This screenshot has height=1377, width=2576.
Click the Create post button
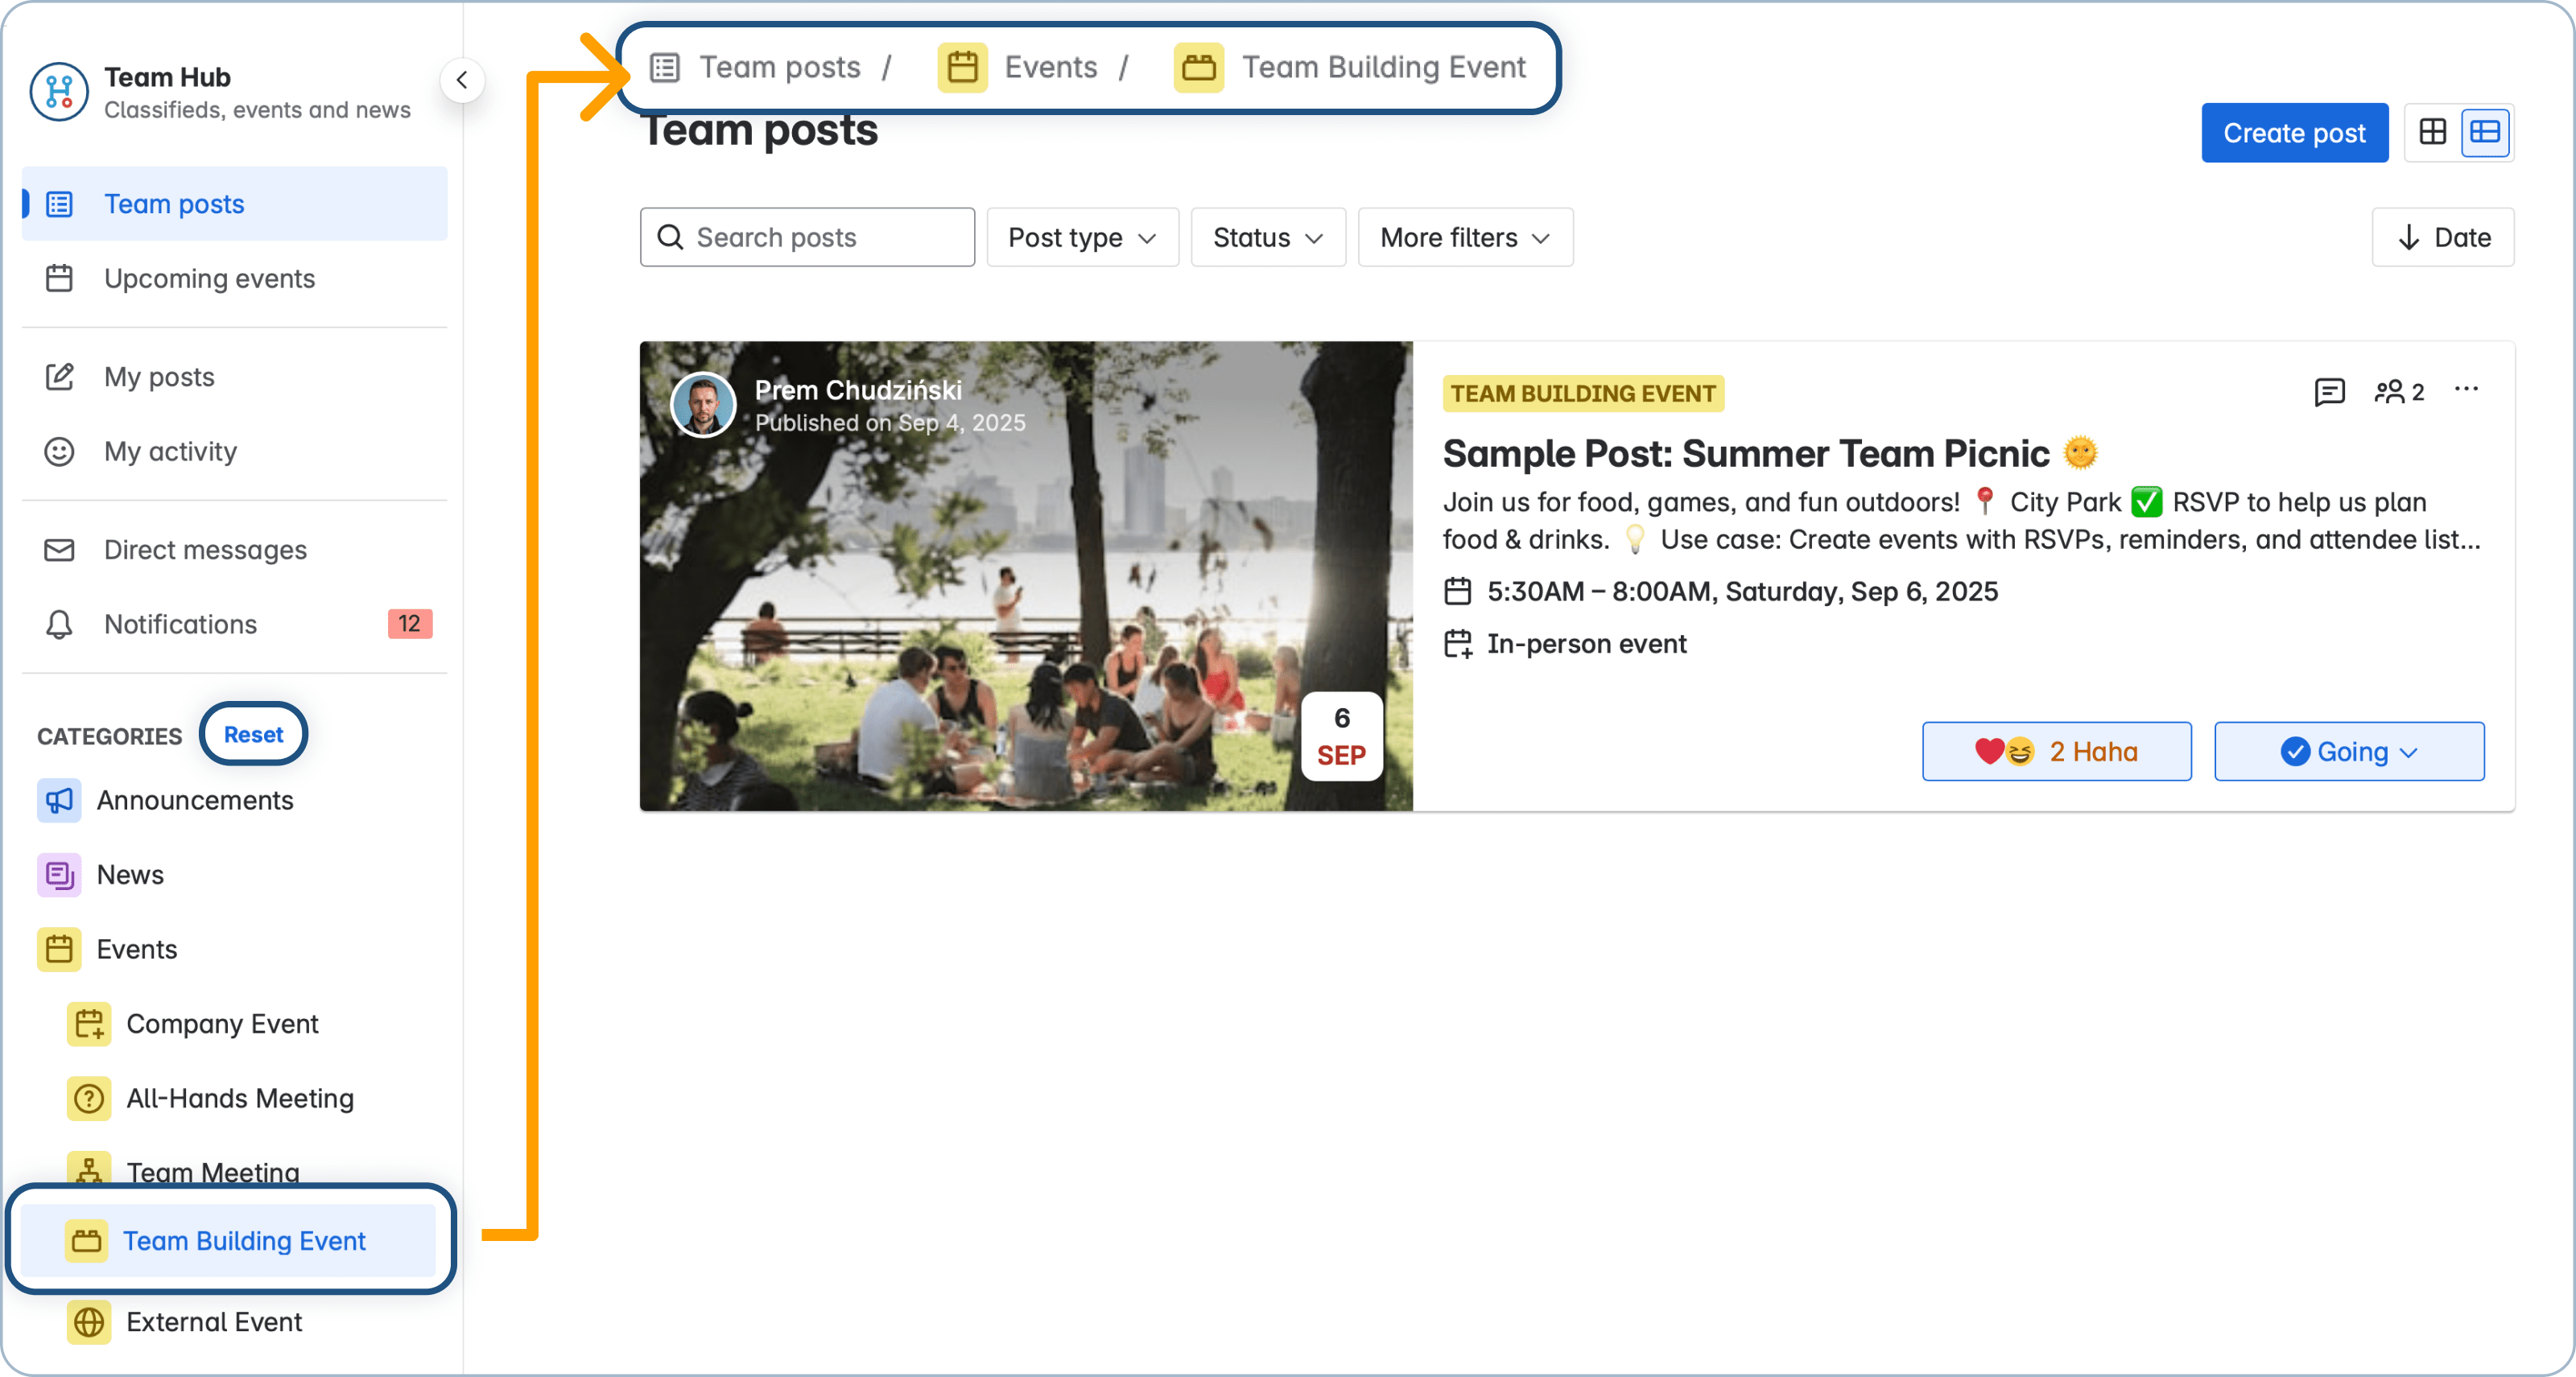click(x=2294, y=132)
